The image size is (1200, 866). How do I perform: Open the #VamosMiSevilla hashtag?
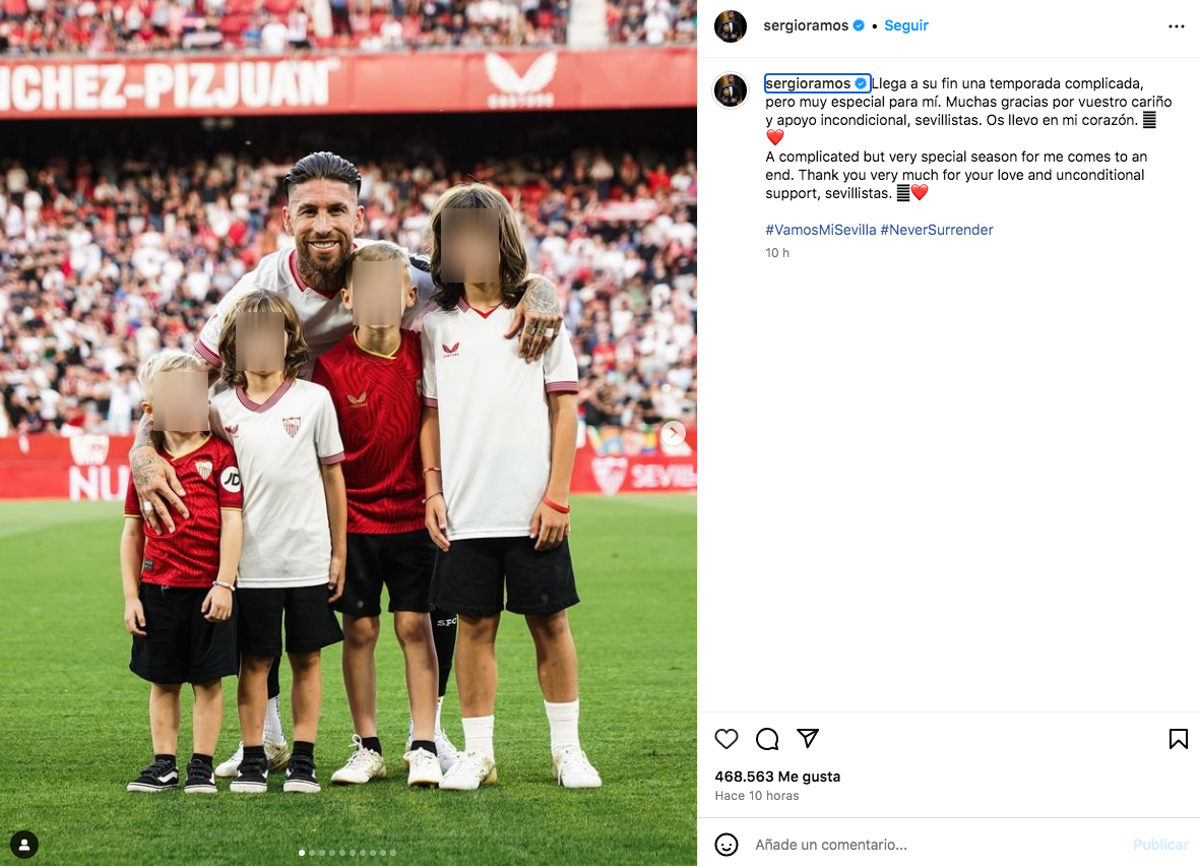(x=821, y=230)
